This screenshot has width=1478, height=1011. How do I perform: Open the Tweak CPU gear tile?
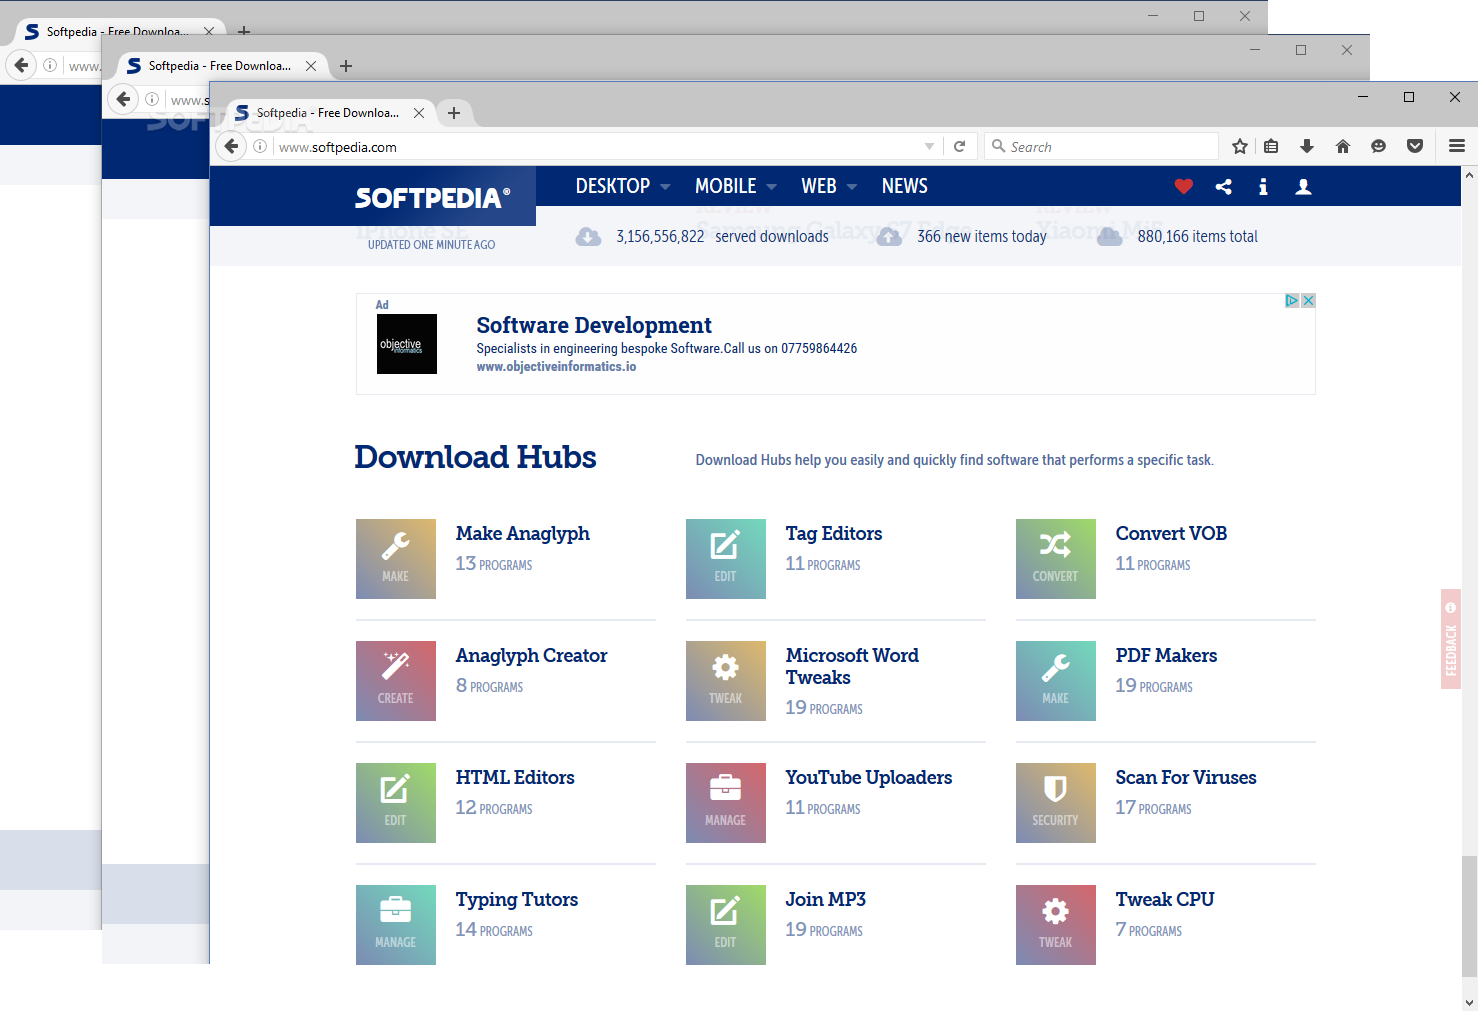point(1056,925)
